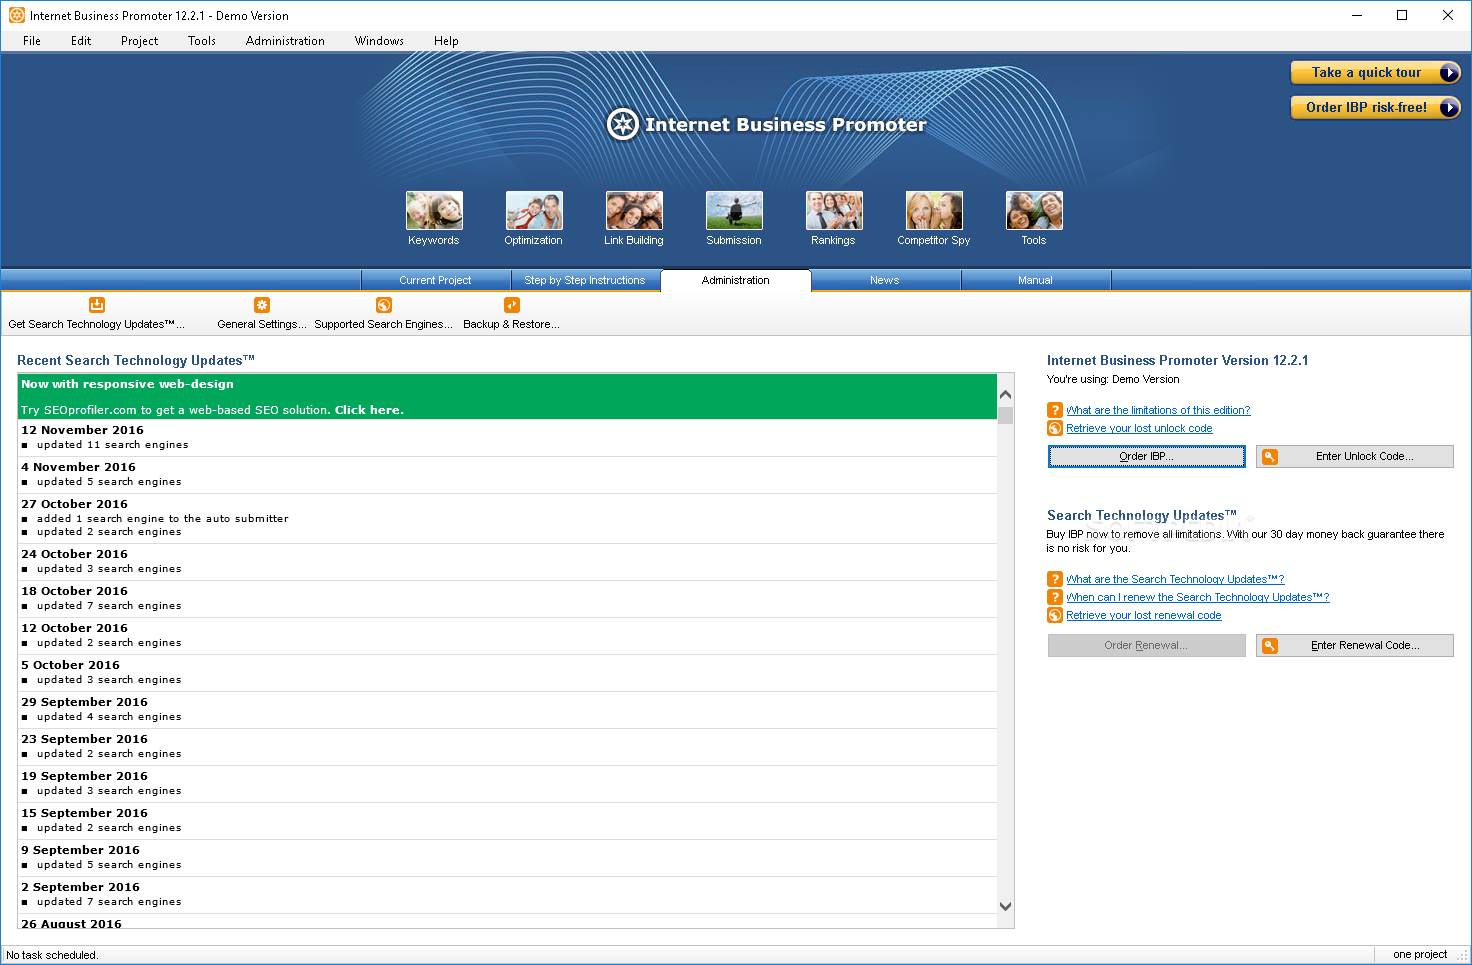This screenshot has height=965, width=1472.
Task: Click Enter Renewal Code... button
Action: (x=1355, y=646)
